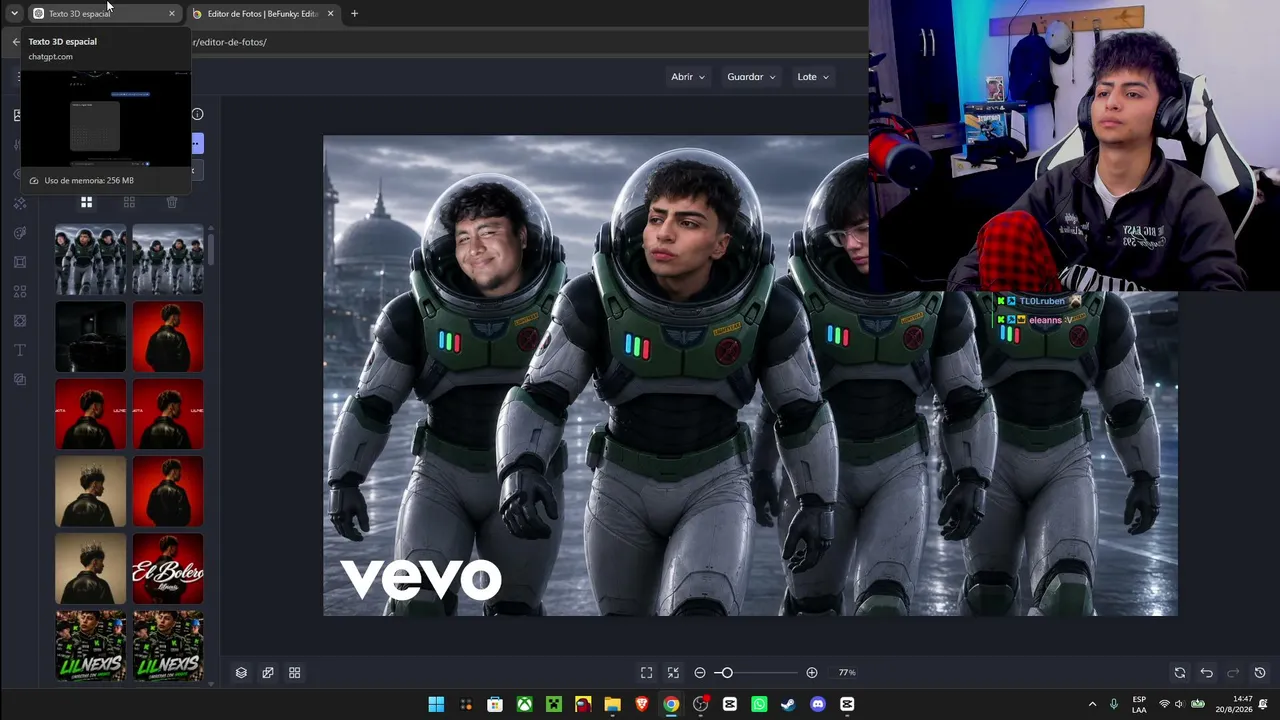
Task: Select the El Bolero thumbnail
Action: (168, 569)
